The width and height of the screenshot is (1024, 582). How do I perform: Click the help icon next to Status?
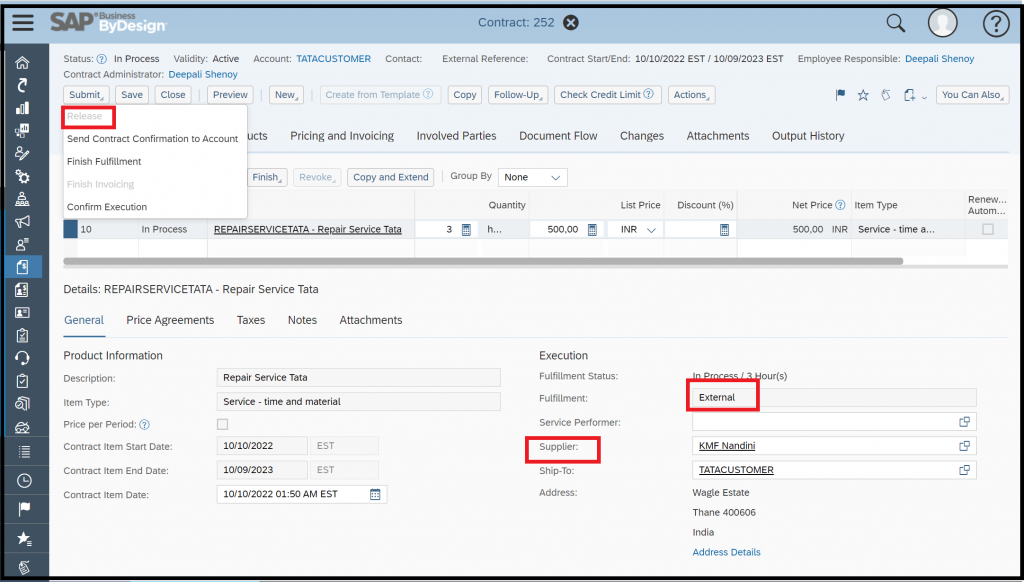click(x=102, y=59)
